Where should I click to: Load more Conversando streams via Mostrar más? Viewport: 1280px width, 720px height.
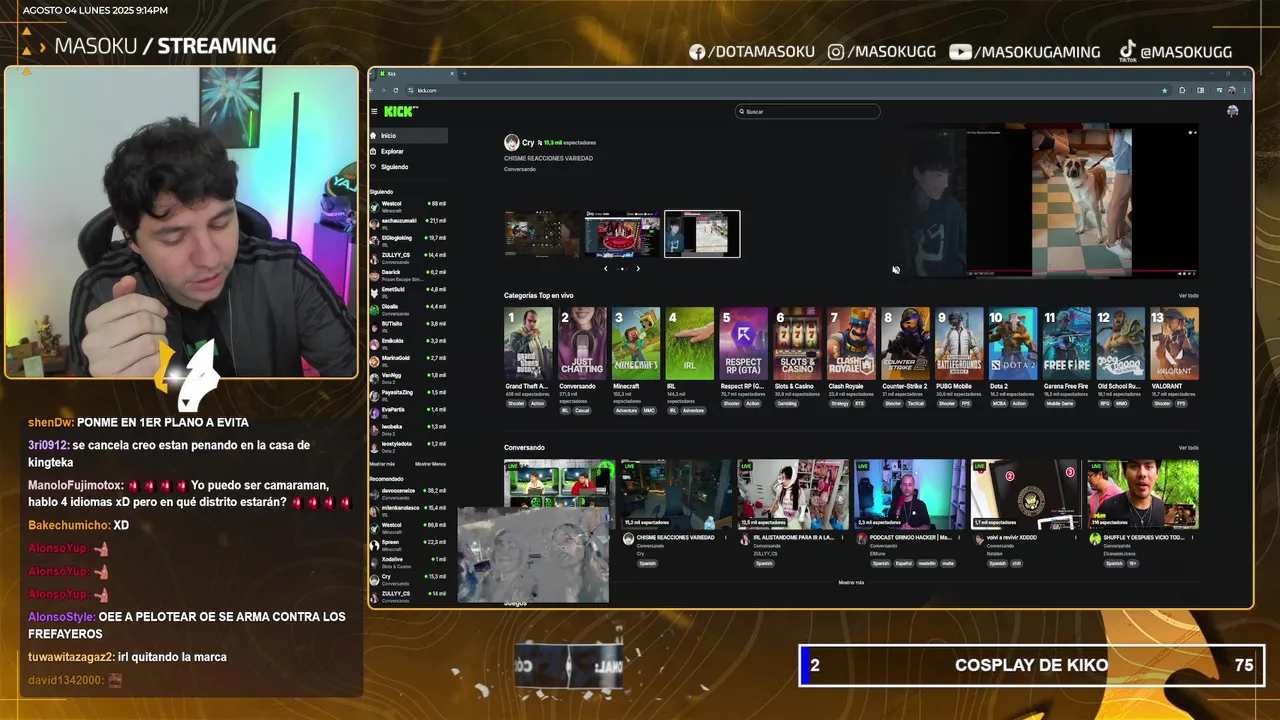point(851,582)
